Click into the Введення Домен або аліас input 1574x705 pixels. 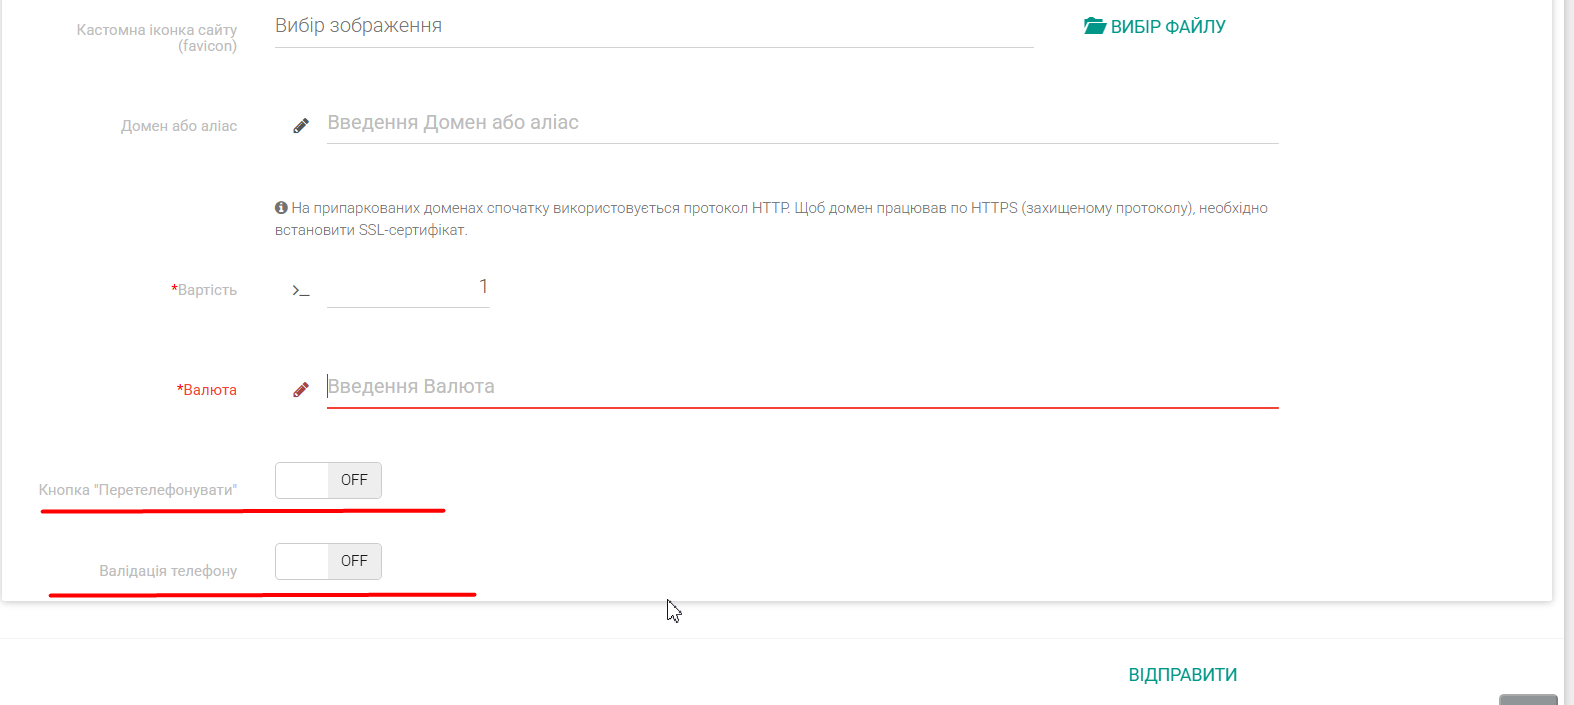(801, 123)
